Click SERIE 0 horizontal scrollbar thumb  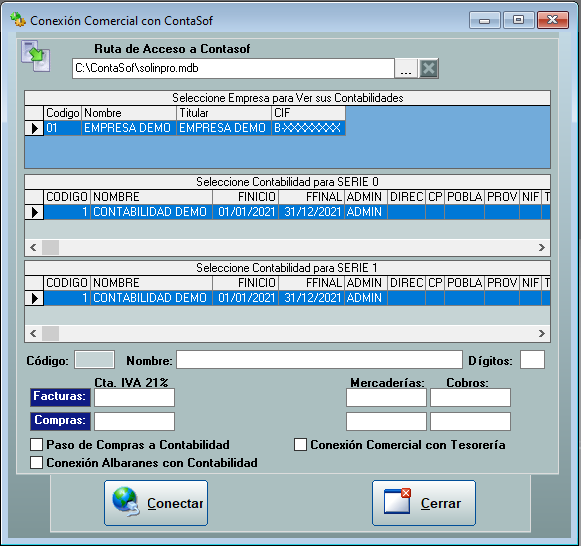tap(50, 247)
